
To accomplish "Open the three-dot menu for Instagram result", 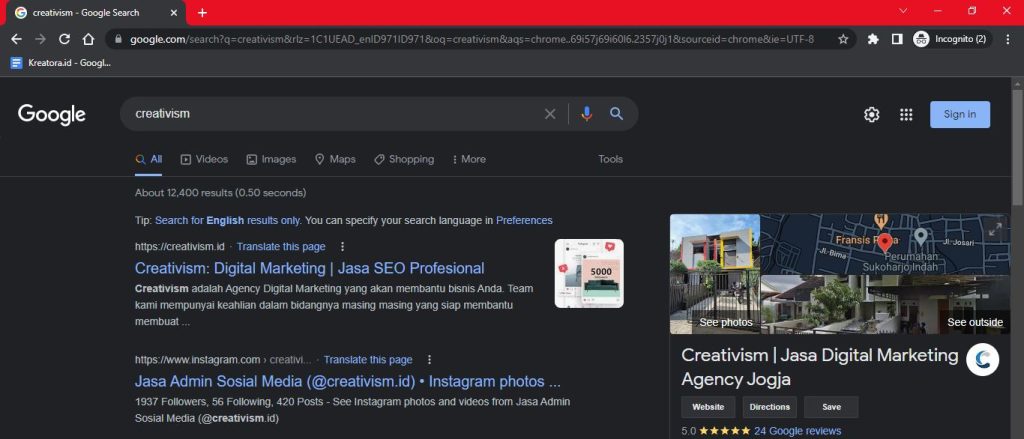I will 429,360.
